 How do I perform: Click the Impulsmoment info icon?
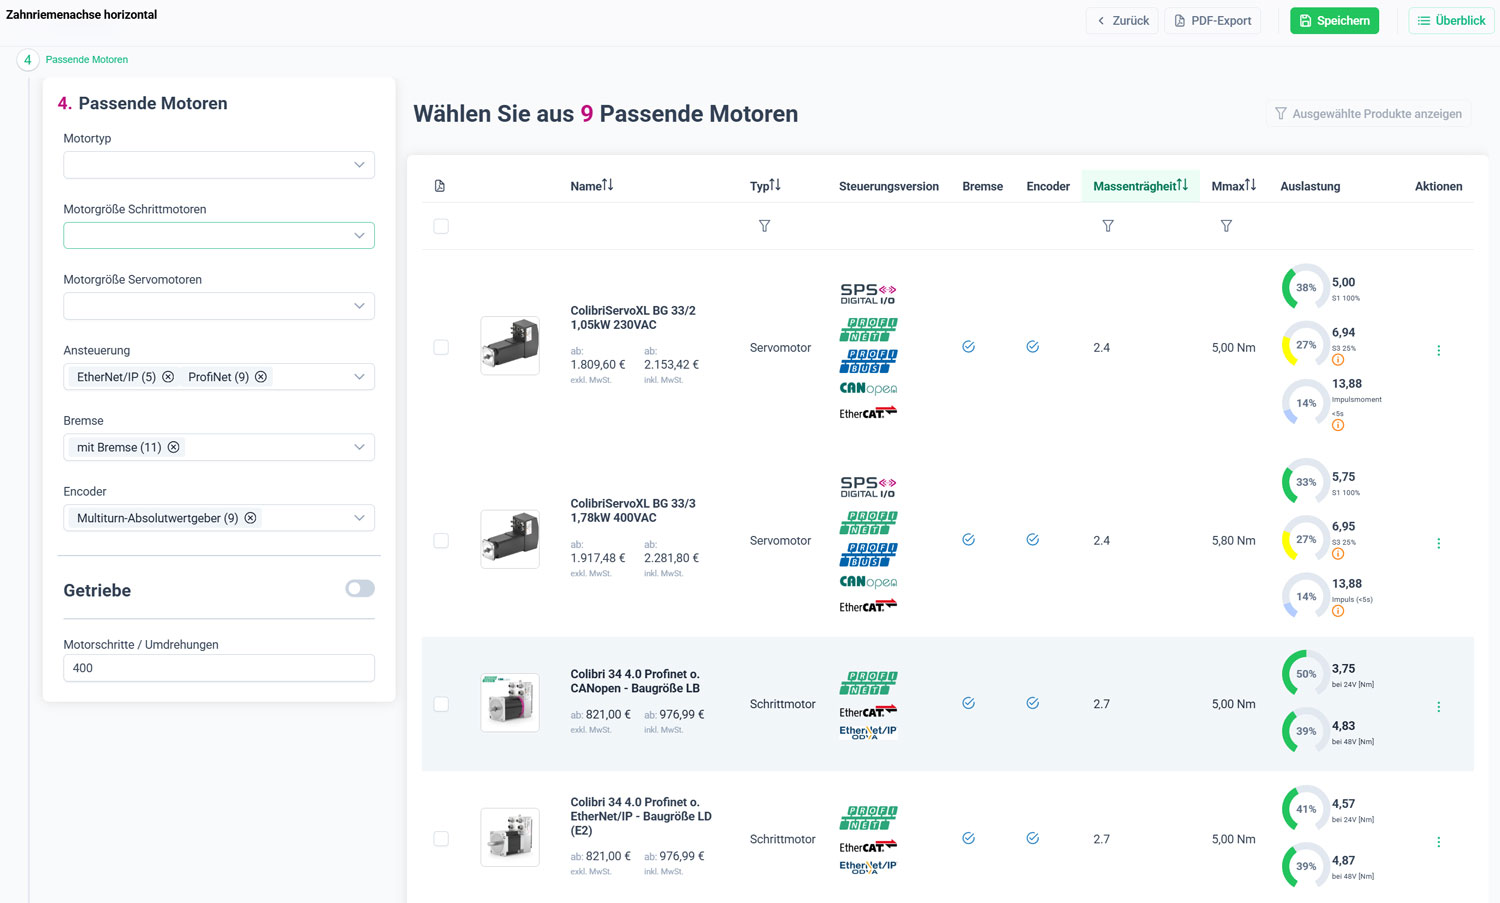pyautogui.click(x=1338, y=424)
